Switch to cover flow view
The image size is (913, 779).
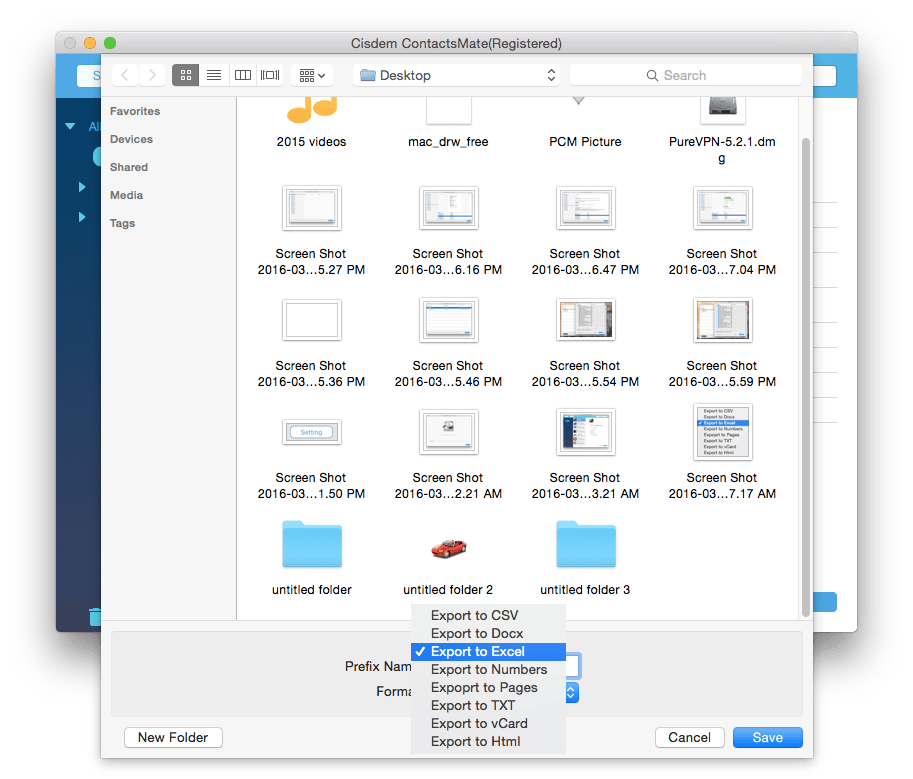click(x=269, y=75)
